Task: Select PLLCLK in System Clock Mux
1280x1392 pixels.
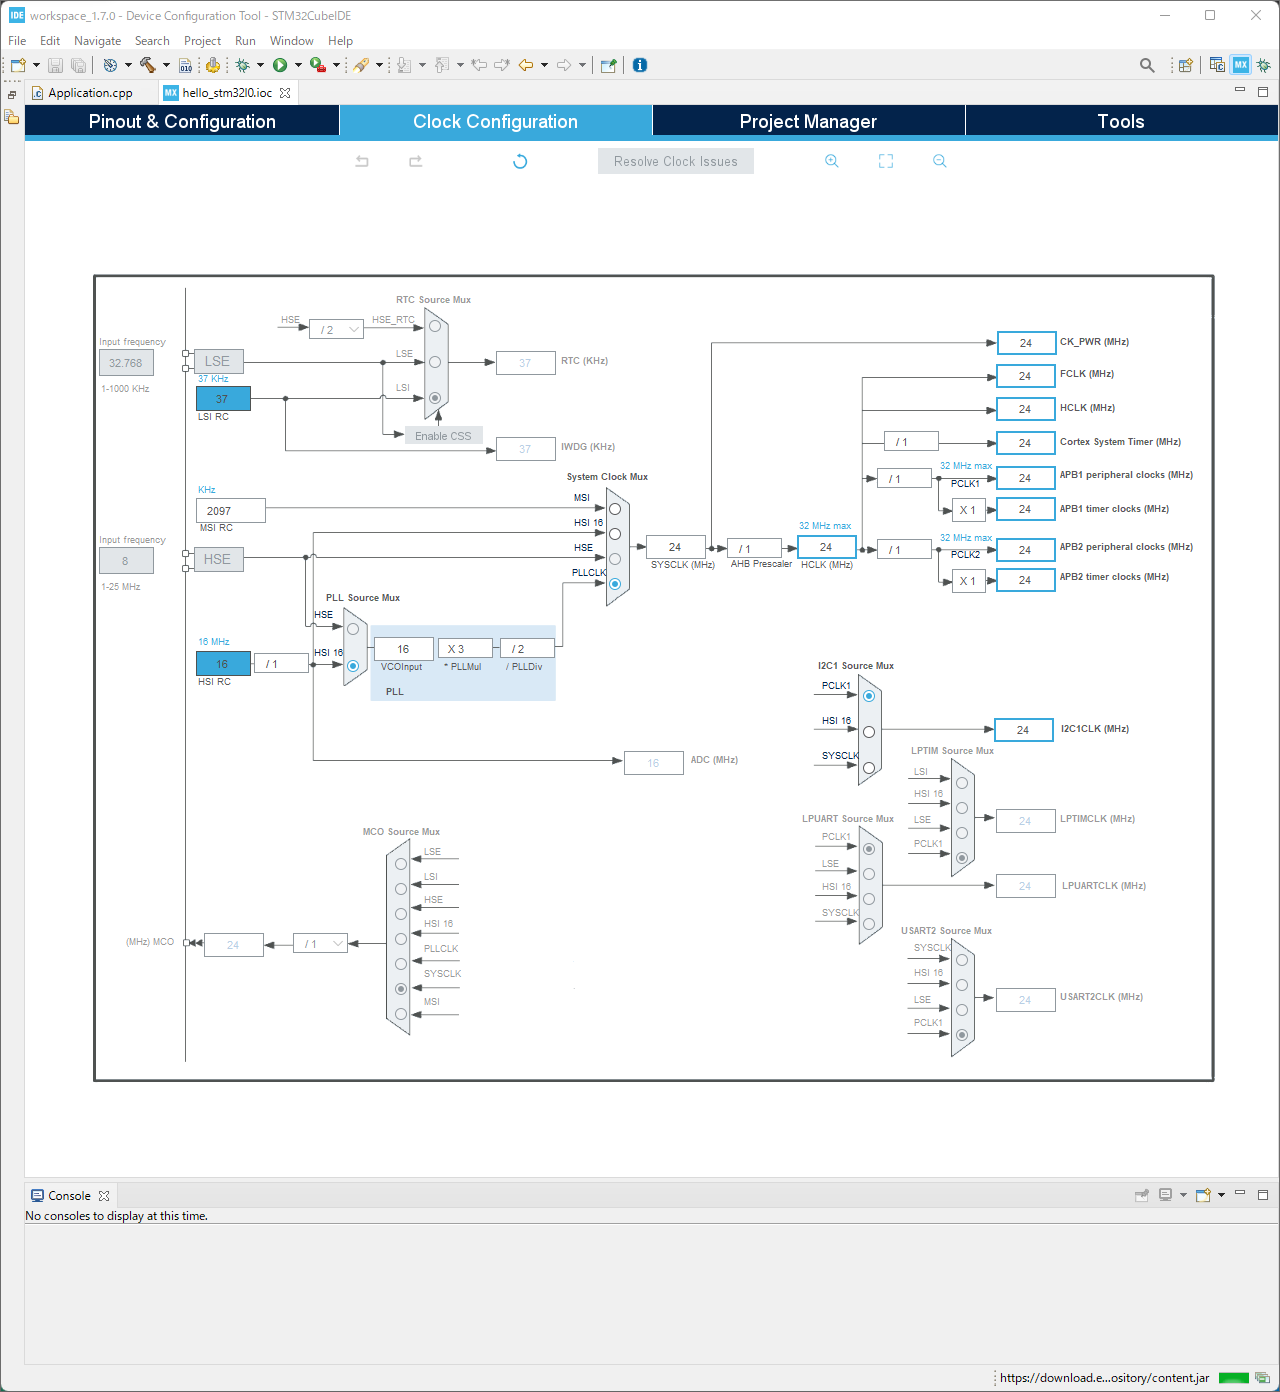Action: point(615,584)
